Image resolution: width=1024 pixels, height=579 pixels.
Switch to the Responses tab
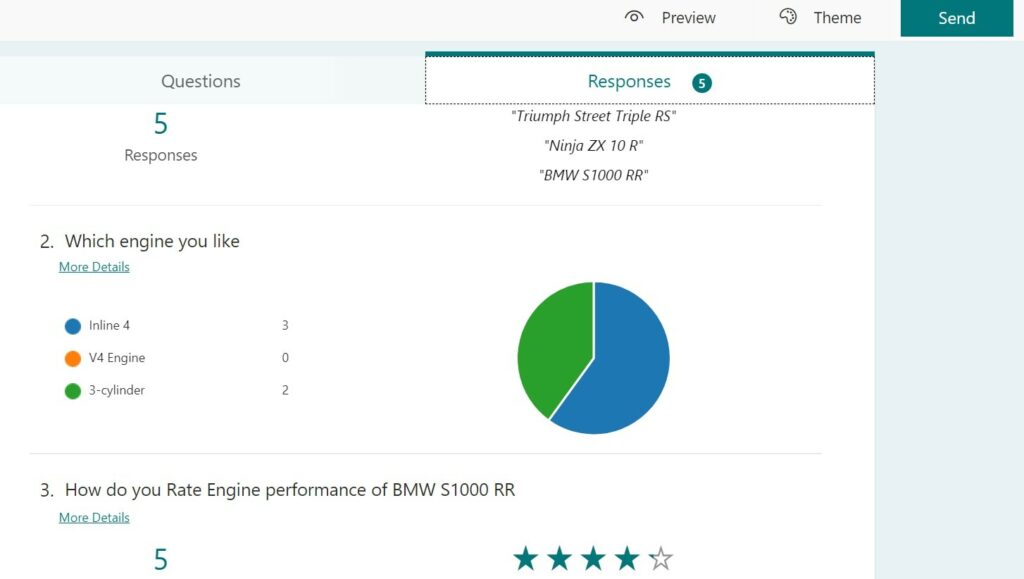629,81
